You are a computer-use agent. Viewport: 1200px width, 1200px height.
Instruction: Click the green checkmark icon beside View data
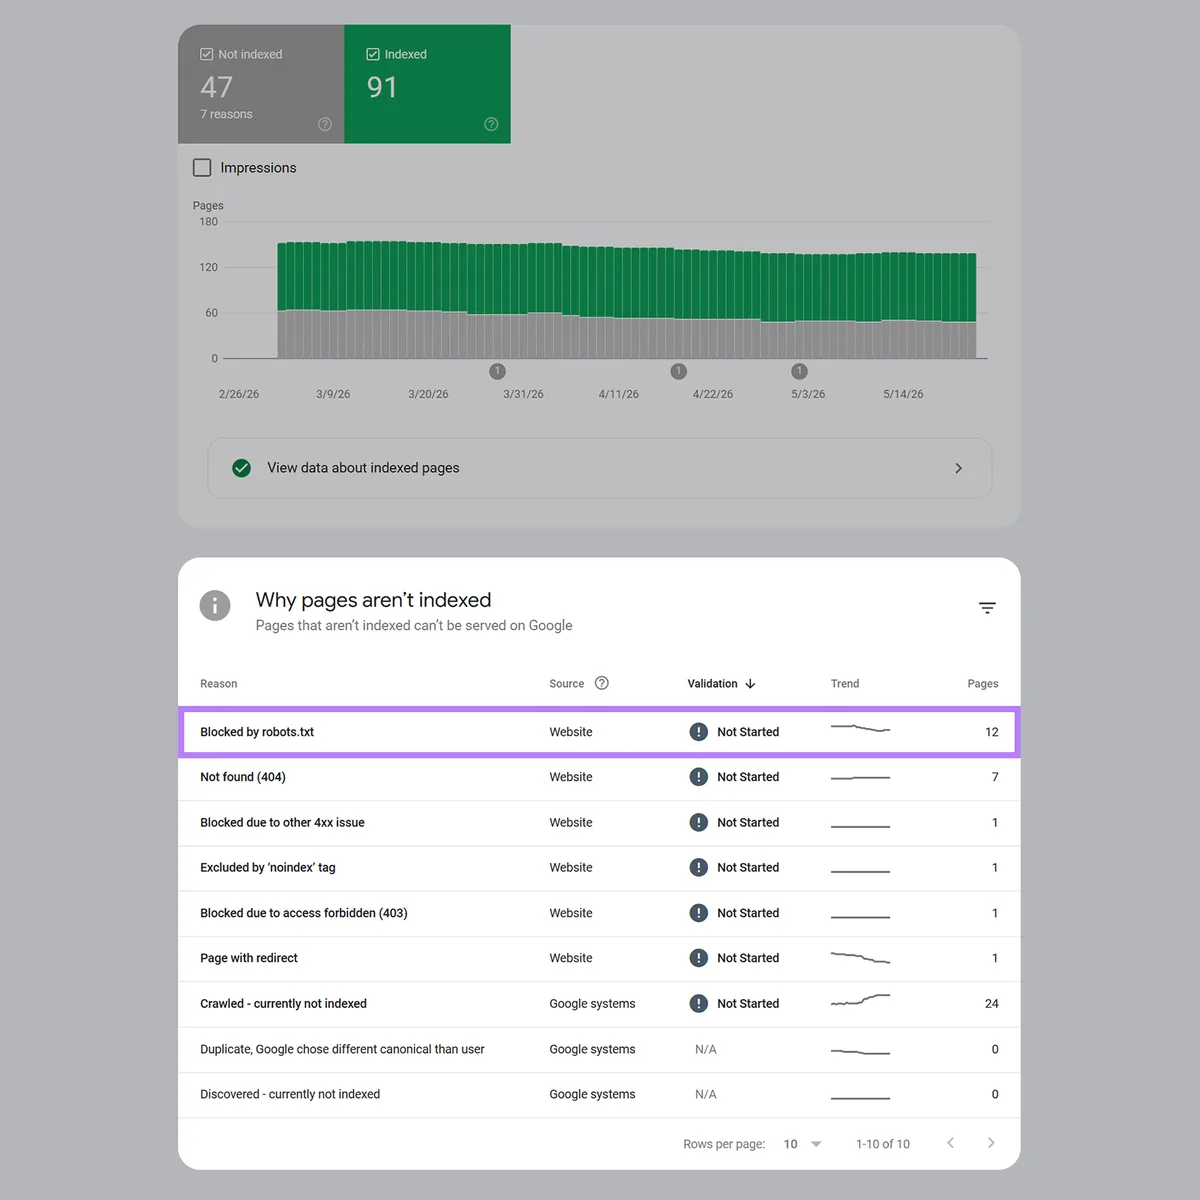click(x=242, y=468)
